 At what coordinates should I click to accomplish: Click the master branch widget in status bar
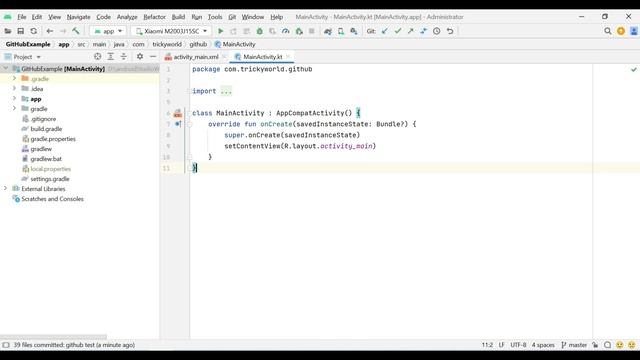point(574,345)
